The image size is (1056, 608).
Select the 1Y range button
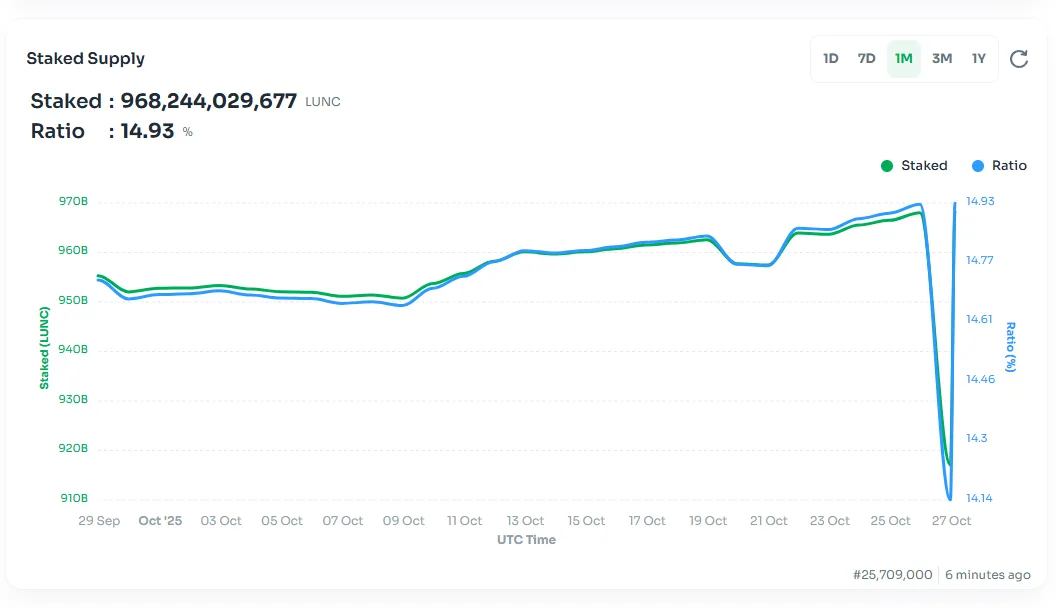click(977, 59)
